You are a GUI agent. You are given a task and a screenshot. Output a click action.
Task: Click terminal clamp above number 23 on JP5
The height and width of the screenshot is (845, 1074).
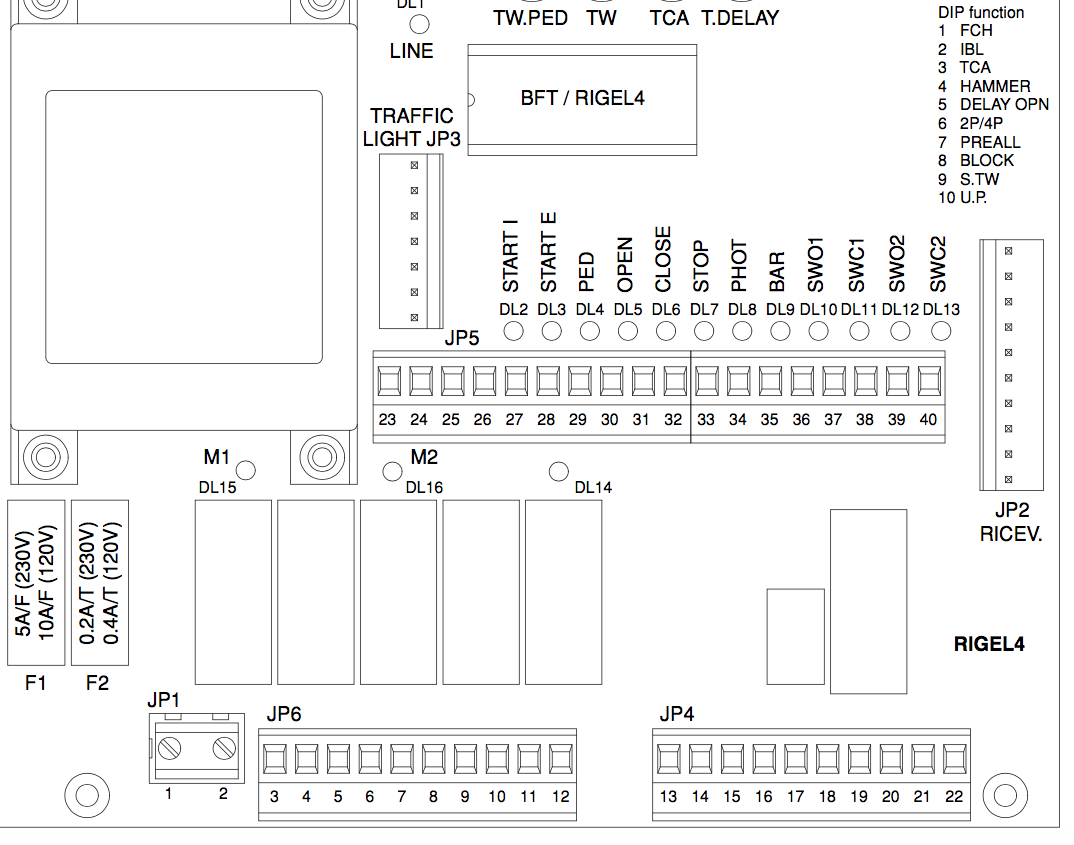click(389, 381)
